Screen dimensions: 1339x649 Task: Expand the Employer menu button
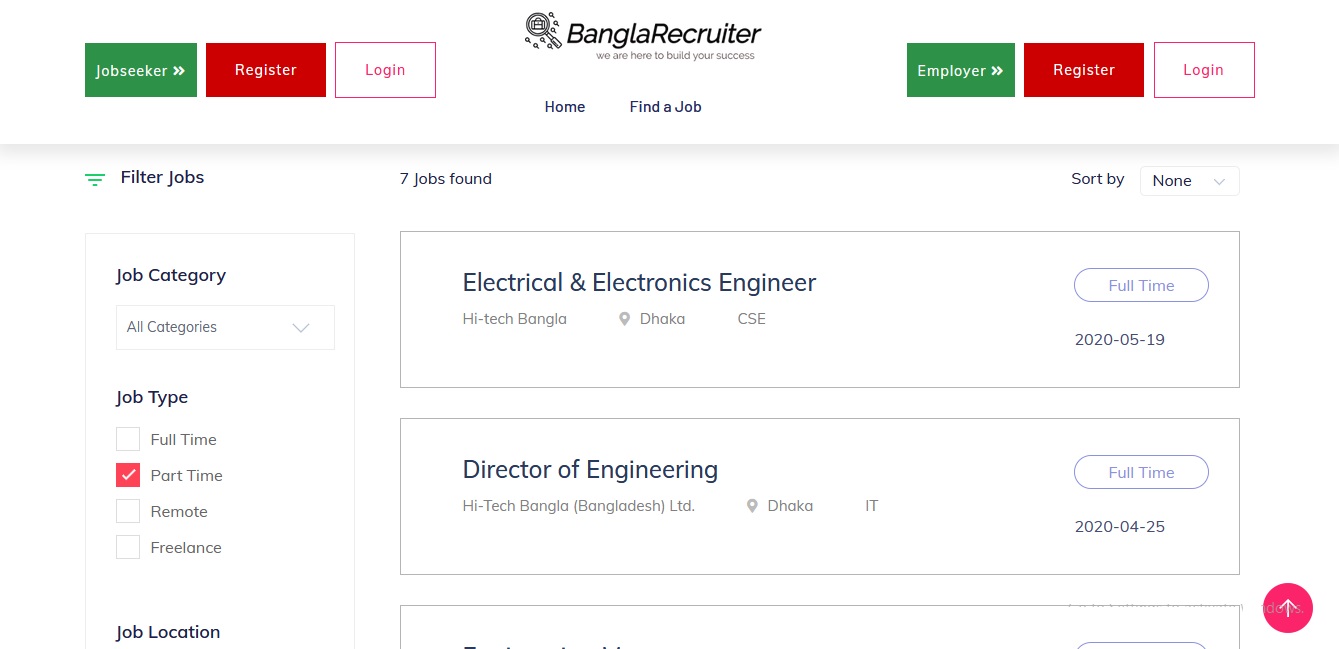(960, 70)
